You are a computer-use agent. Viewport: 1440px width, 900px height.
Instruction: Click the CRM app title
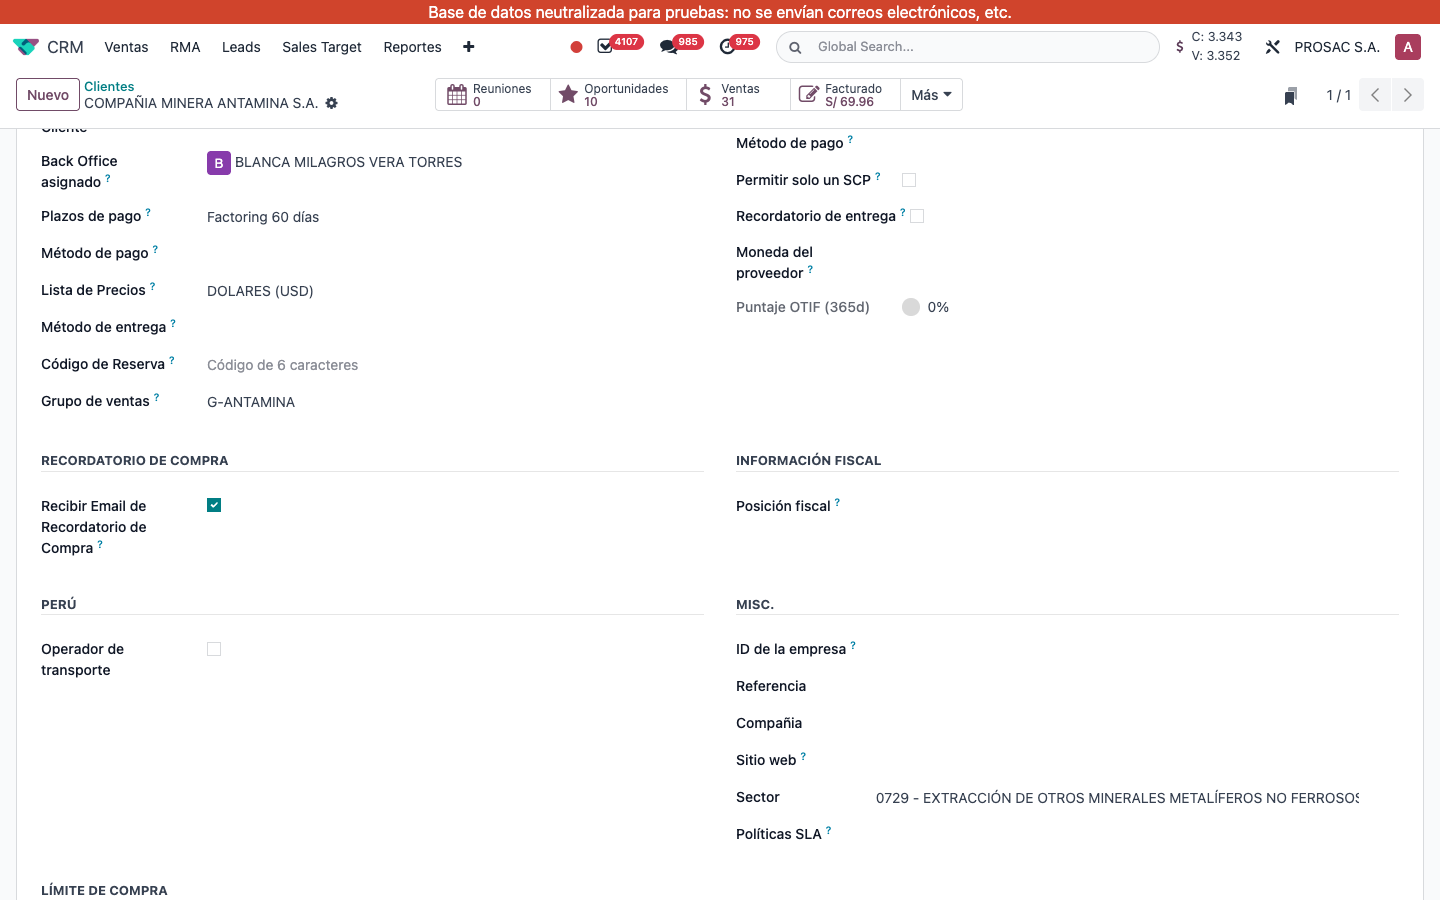pyautogui.click(x=65, y=47)
